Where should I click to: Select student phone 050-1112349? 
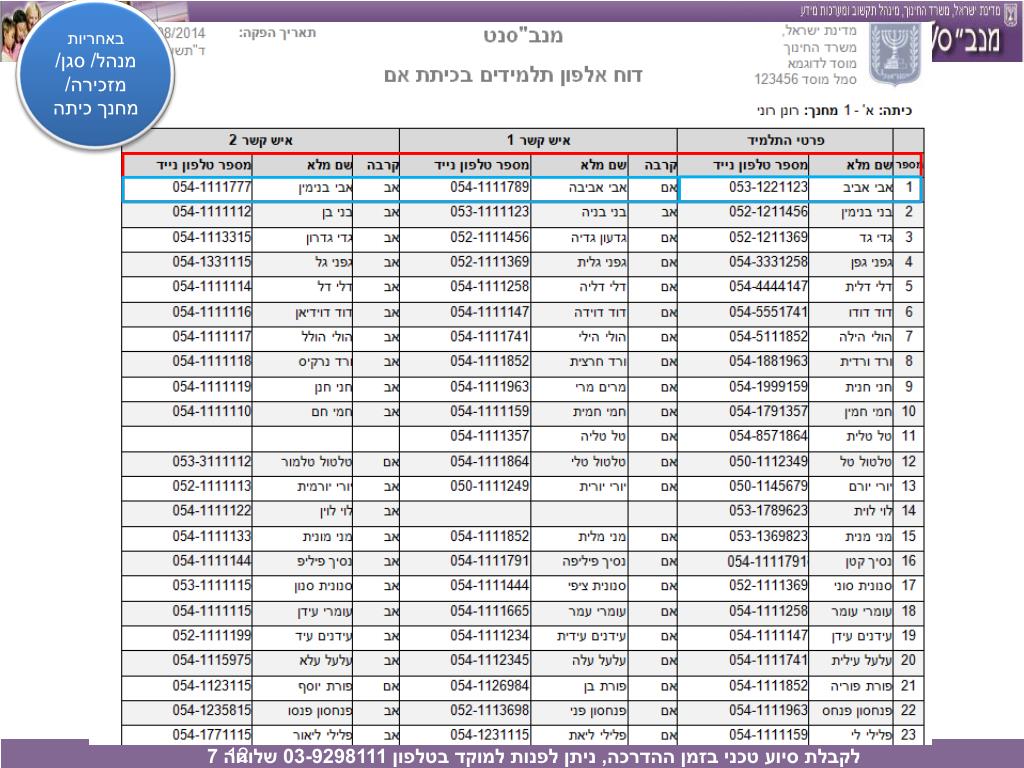pyautogui.click(x=768, y=462)
